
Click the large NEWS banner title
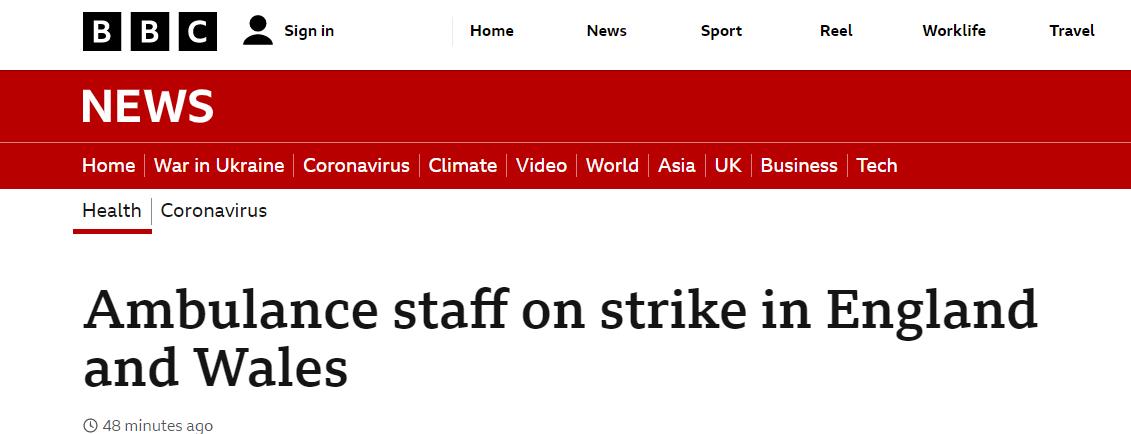[148, 107]
